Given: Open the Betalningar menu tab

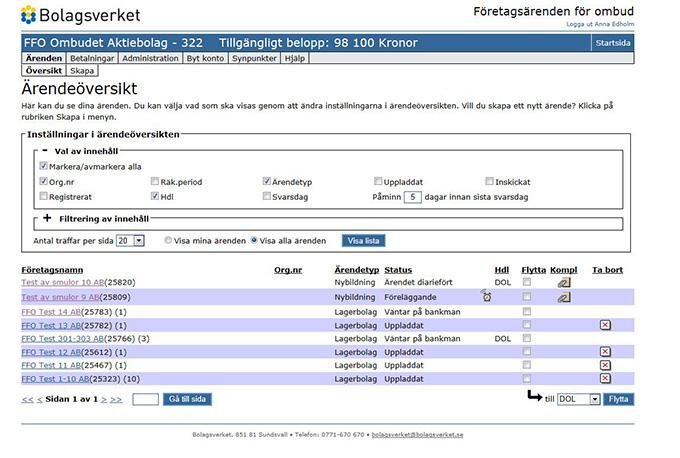Looking at the screenshot, I should [x=92, y=58].
